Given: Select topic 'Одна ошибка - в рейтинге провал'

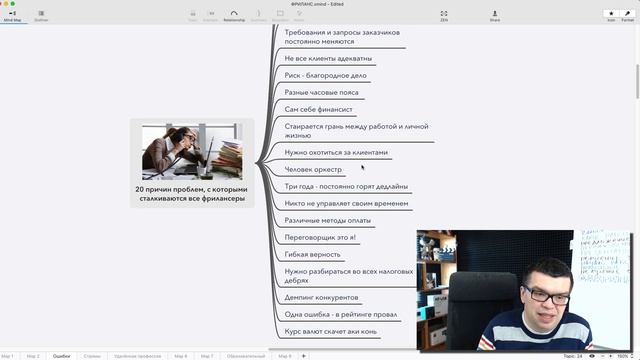Looking at the screenshot, I should tap(341, 315).
